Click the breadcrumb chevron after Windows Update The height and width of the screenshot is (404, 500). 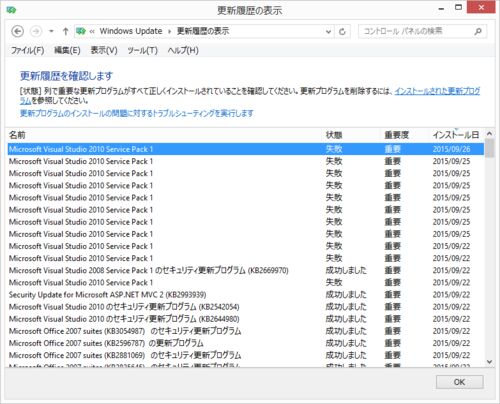[x=169, y=32]
